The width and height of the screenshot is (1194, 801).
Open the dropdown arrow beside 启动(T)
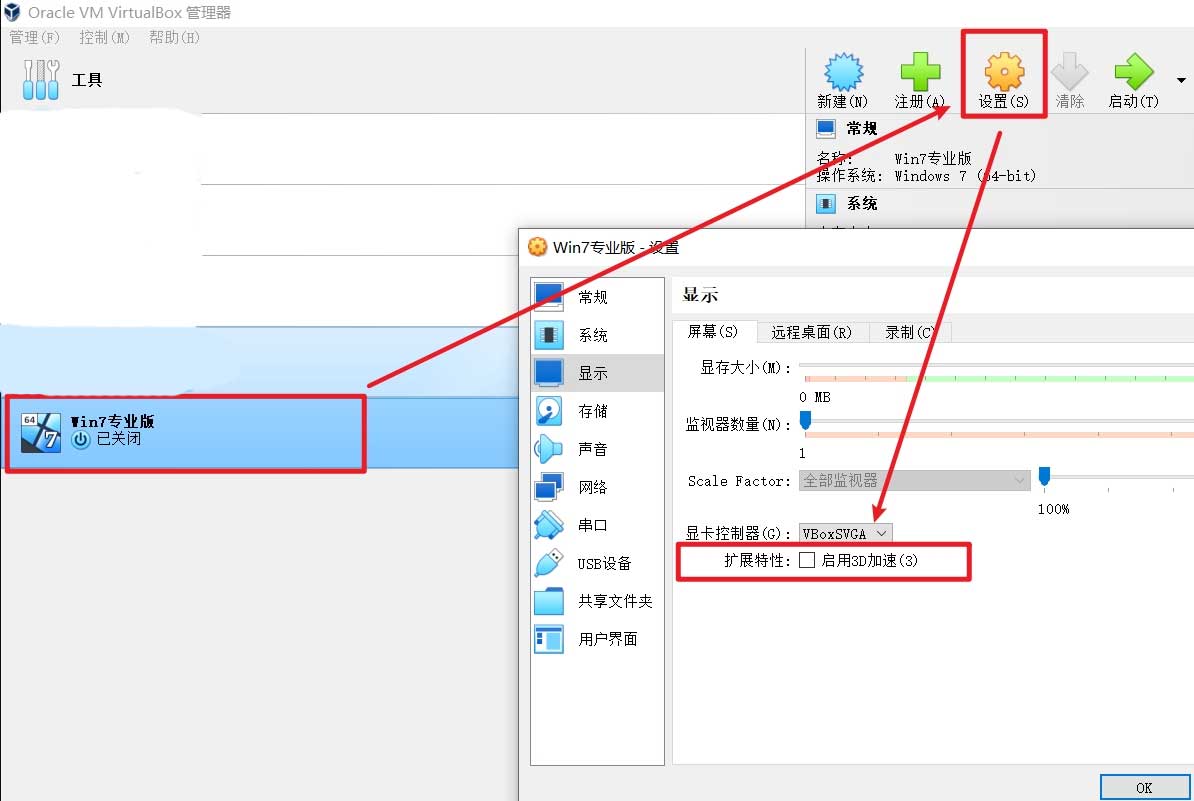pos(1181,80)
